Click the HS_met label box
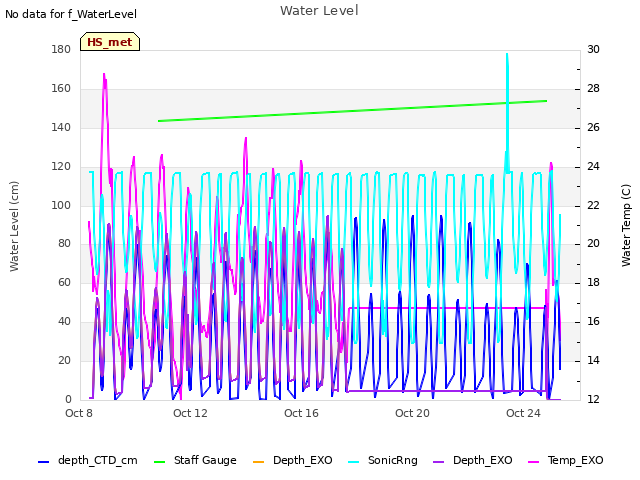The width and height of the screenshot is (640, 480). (110, 42)
